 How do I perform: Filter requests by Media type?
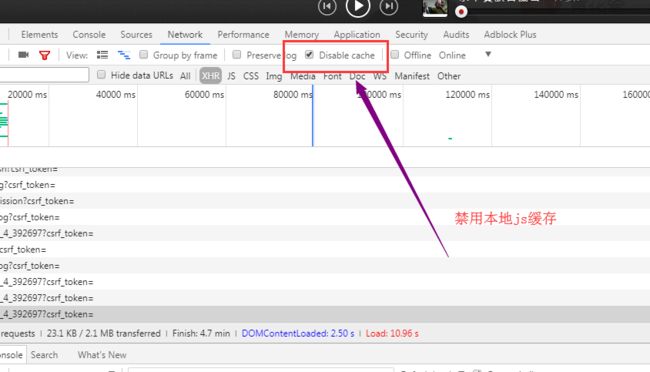point(303,76)
